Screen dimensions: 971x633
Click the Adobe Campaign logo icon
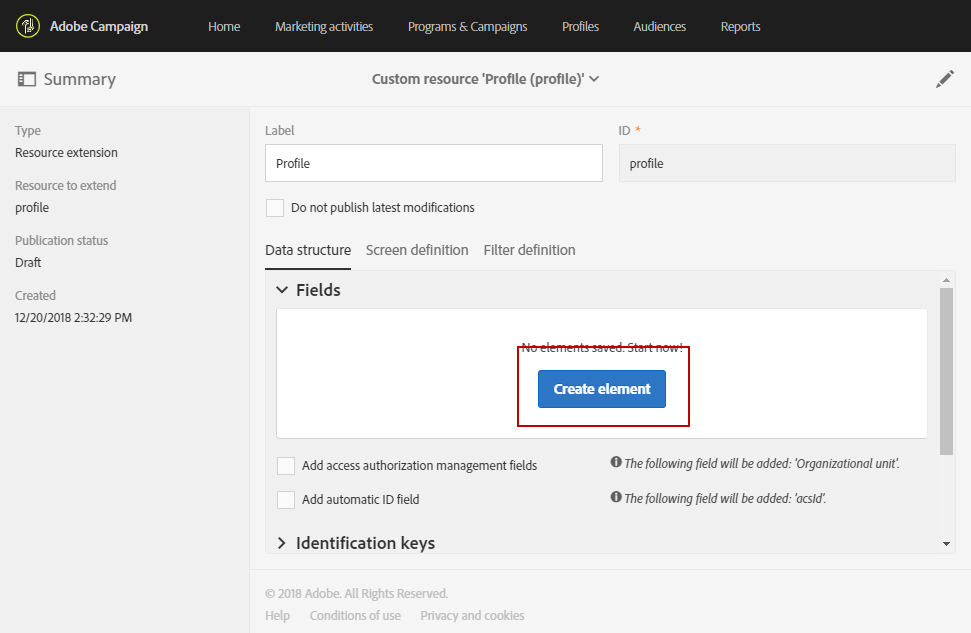27,26
